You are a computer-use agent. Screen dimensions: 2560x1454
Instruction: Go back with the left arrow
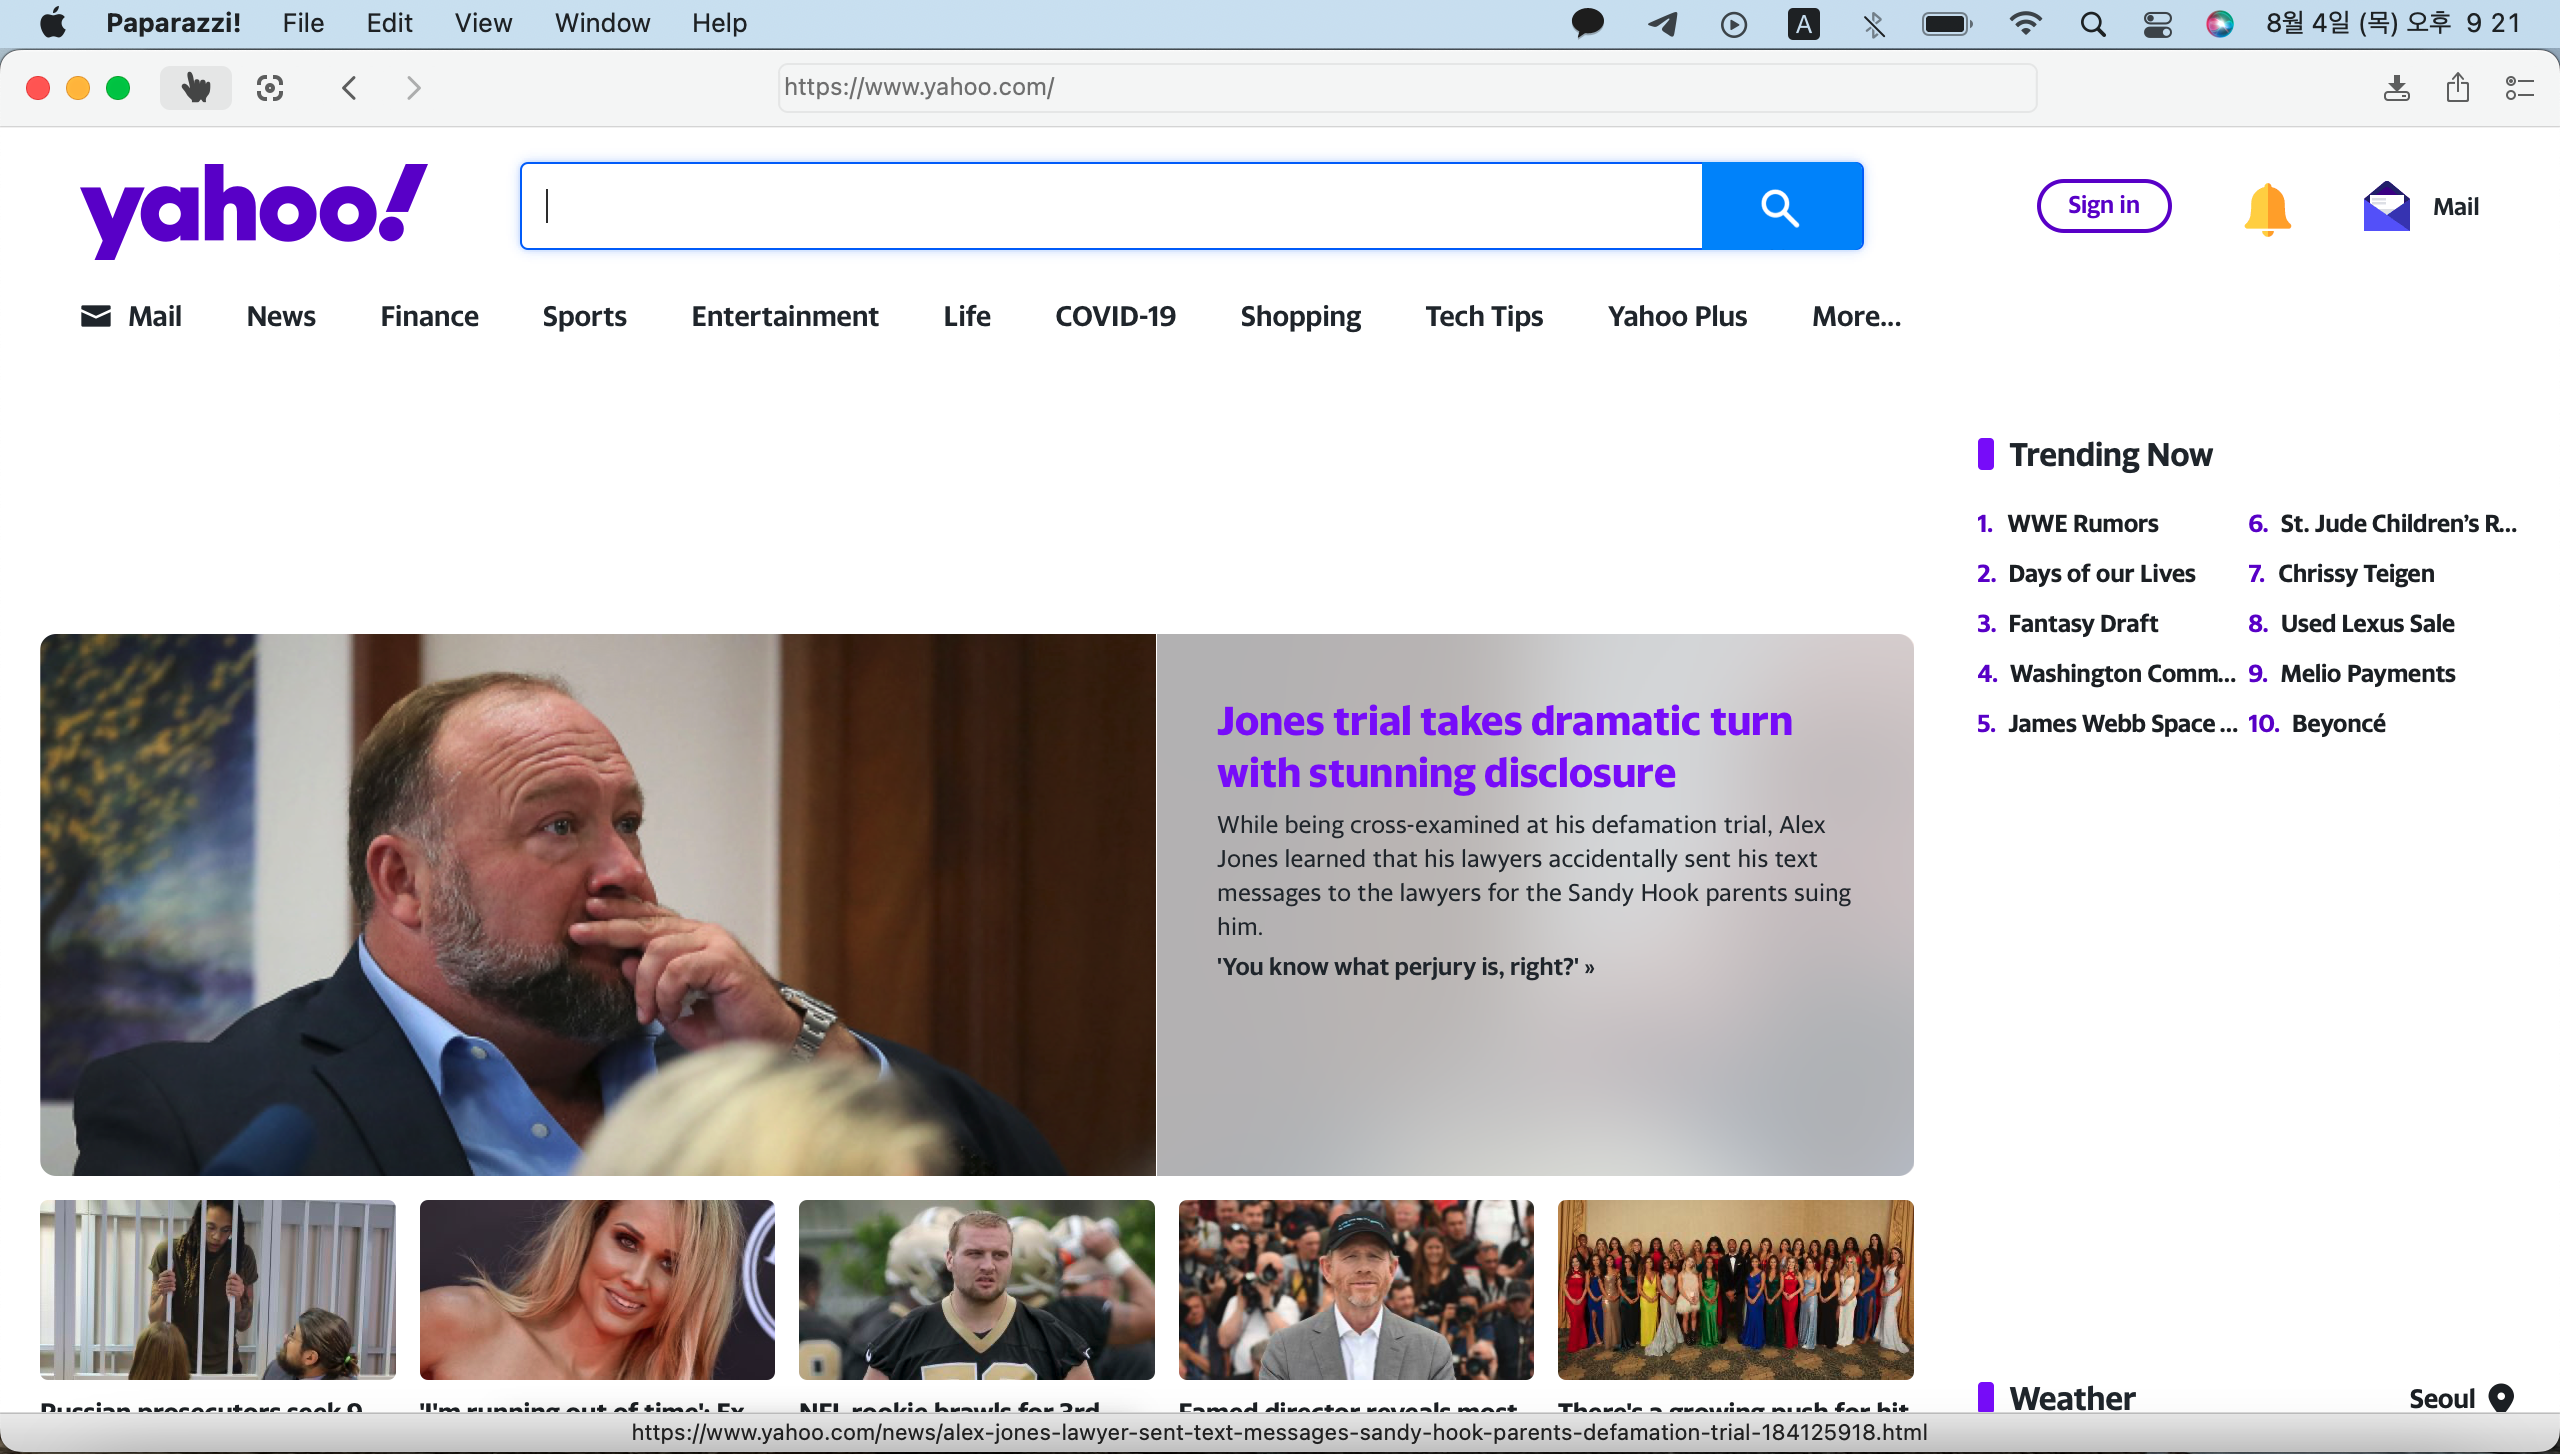click(x=349, y=88)
